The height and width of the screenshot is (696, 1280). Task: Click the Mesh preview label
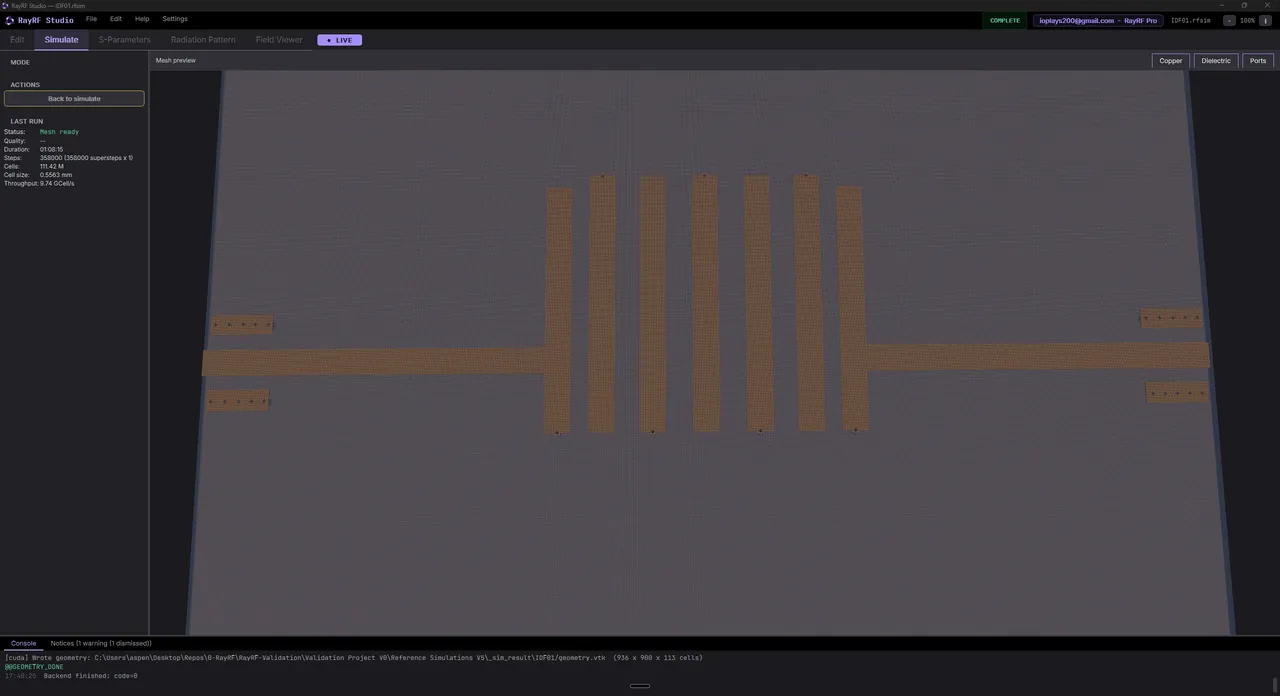176,61
